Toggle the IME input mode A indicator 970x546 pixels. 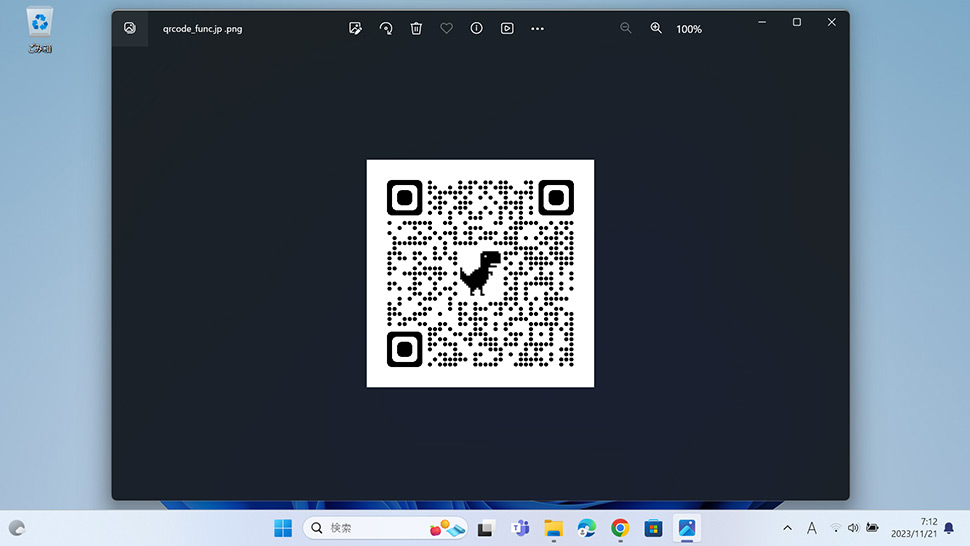[x=812, y=528]
